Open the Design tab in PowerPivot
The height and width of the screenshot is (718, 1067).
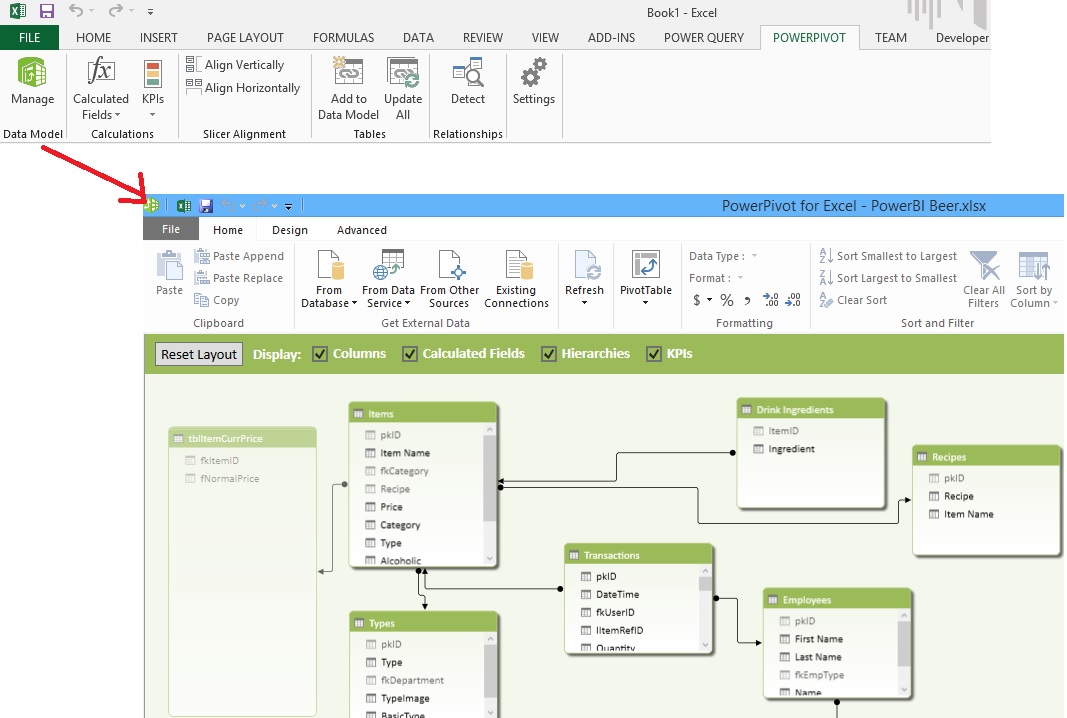(290, 230)
